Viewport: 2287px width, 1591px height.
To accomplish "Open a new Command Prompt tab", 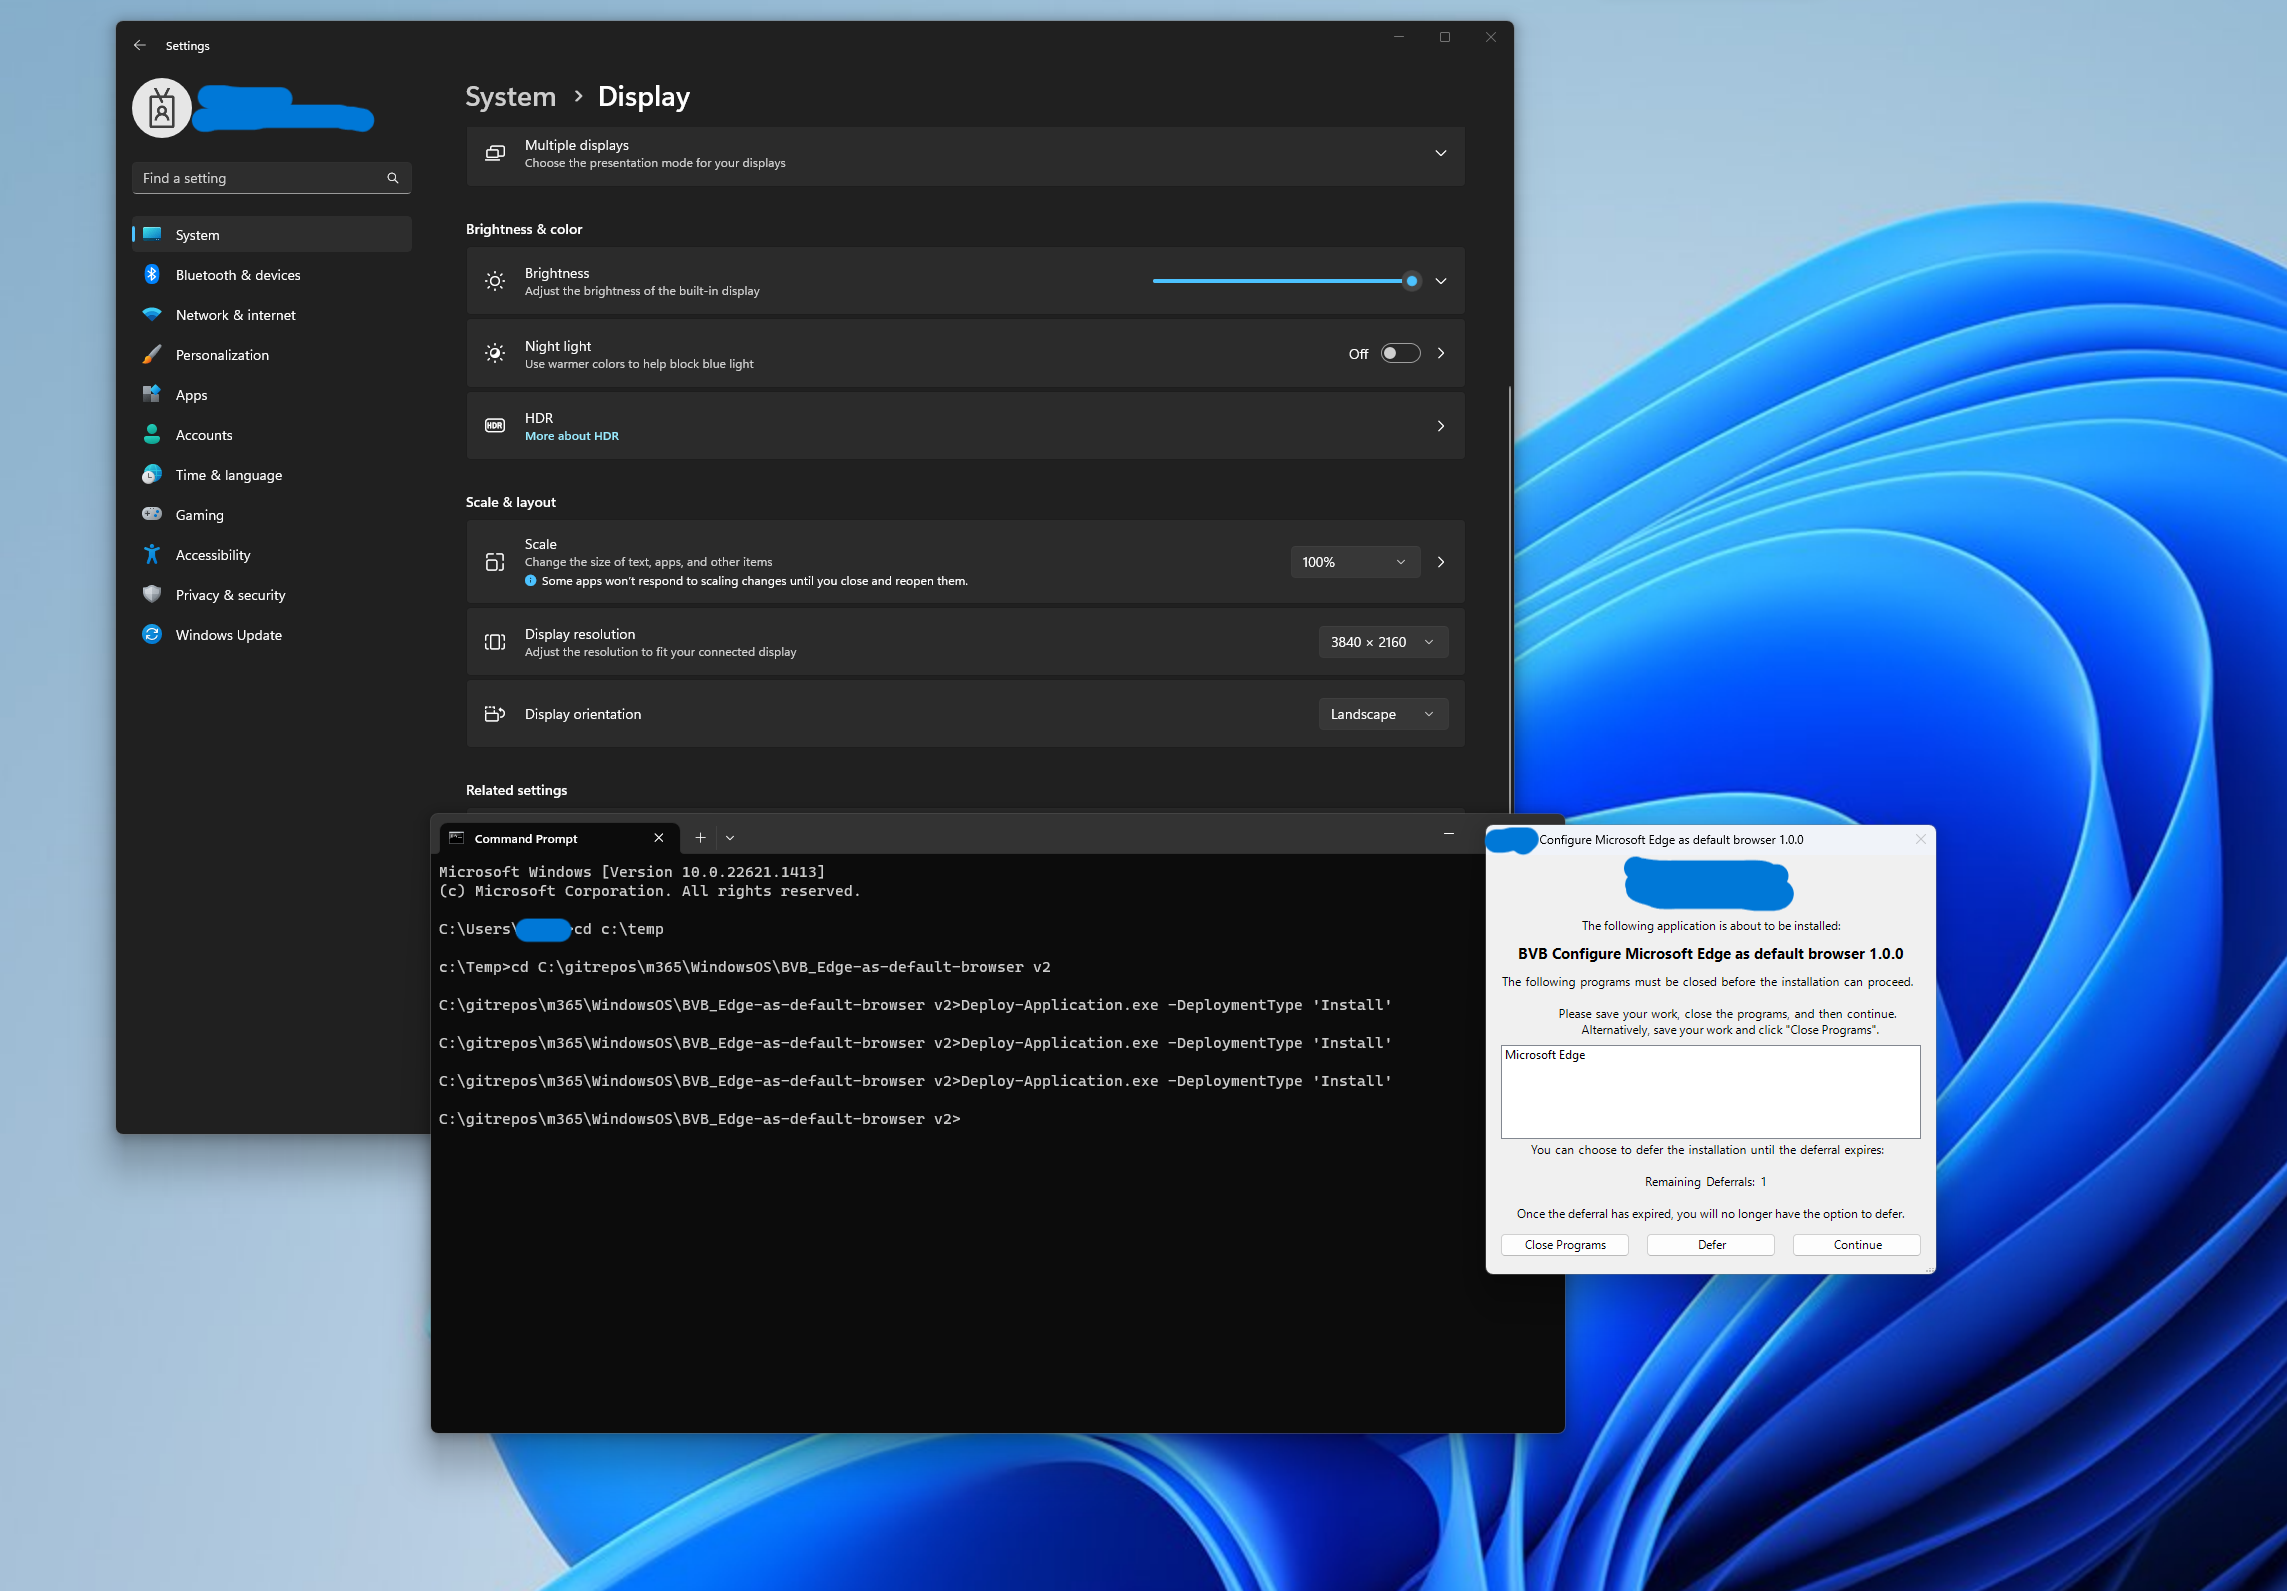I will coord(700,838).
